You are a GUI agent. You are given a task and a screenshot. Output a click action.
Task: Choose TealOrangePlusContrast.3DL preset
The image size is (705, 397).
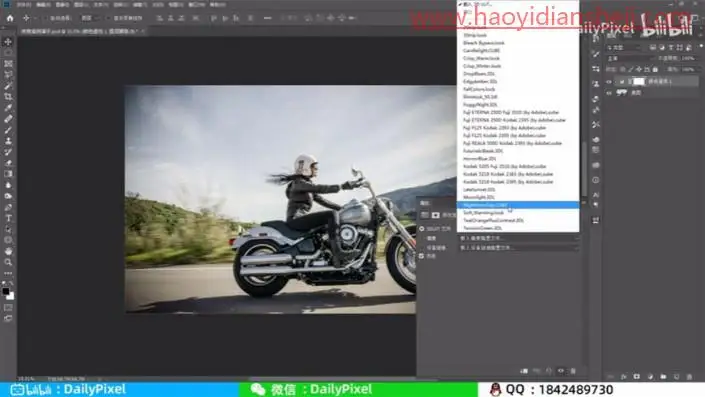(518, 221)
